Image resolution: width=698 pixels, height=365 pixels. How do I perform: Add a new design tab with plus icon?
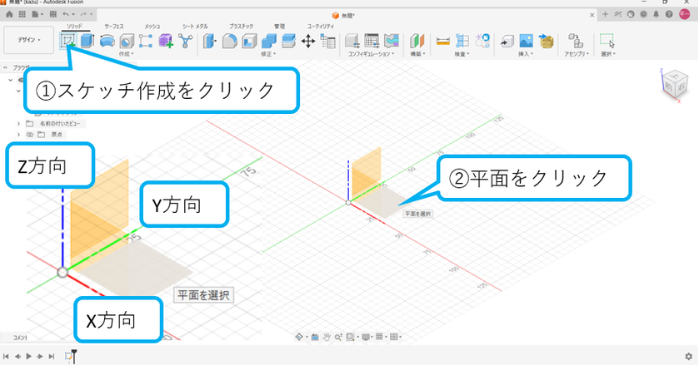[605, 15]
